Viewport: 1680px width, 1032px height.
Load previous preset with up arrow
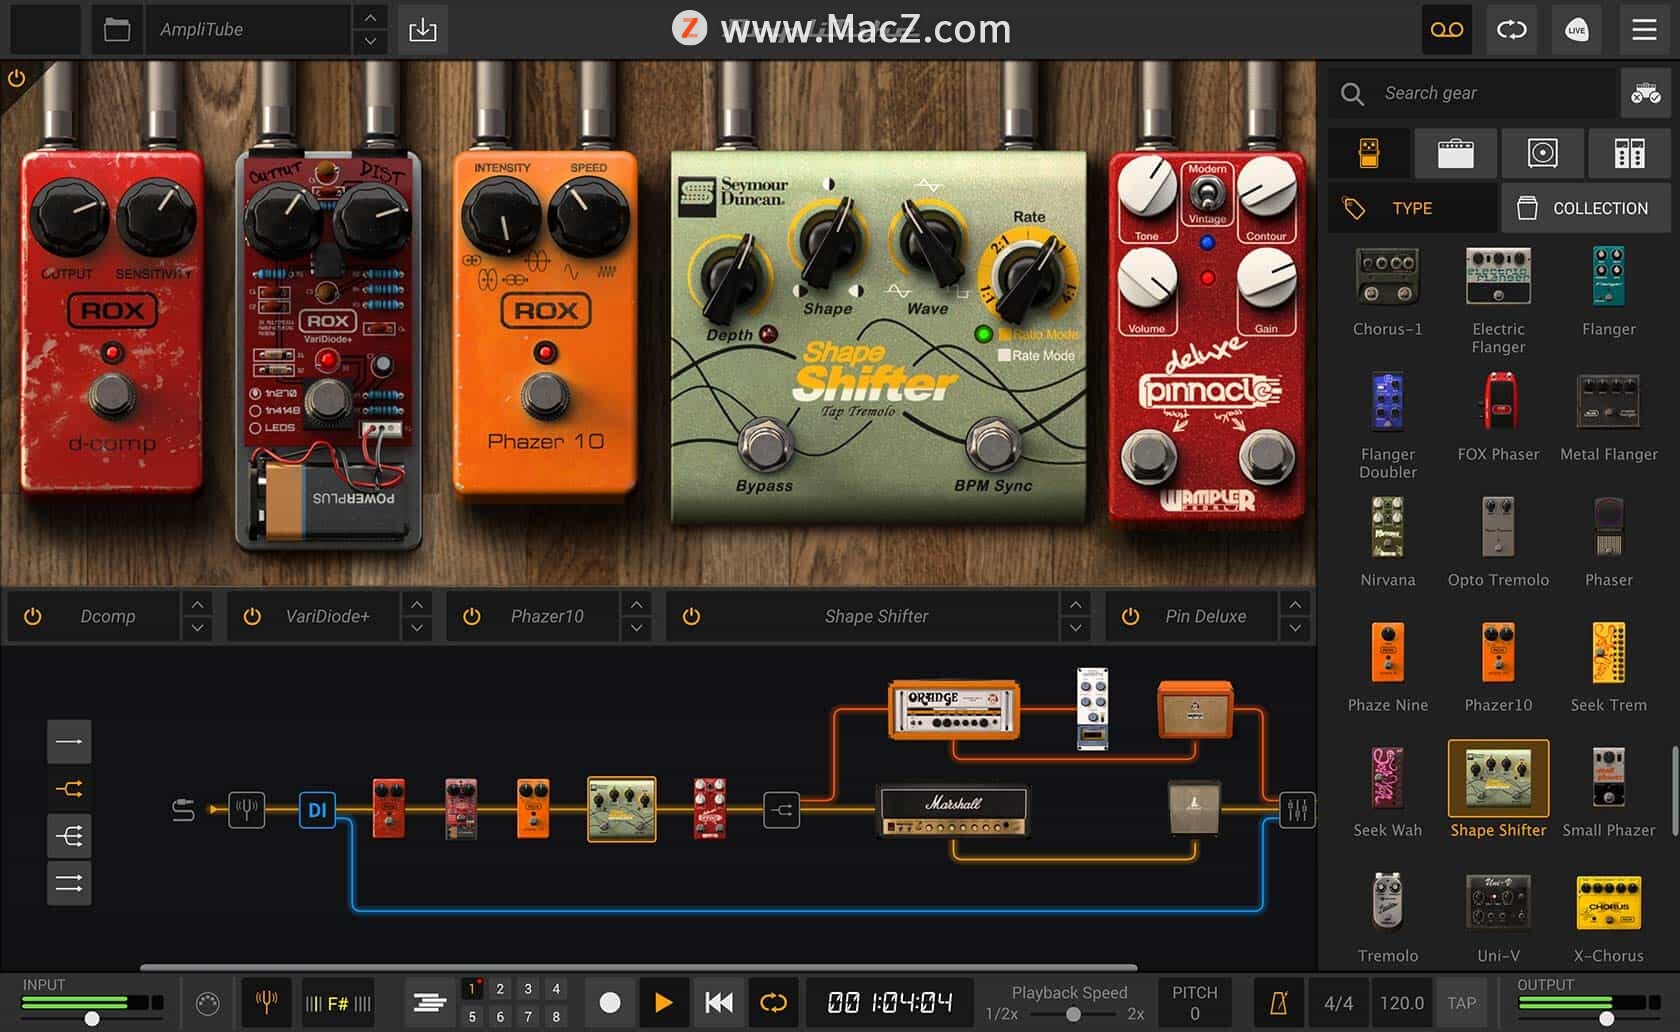[370, 17]
